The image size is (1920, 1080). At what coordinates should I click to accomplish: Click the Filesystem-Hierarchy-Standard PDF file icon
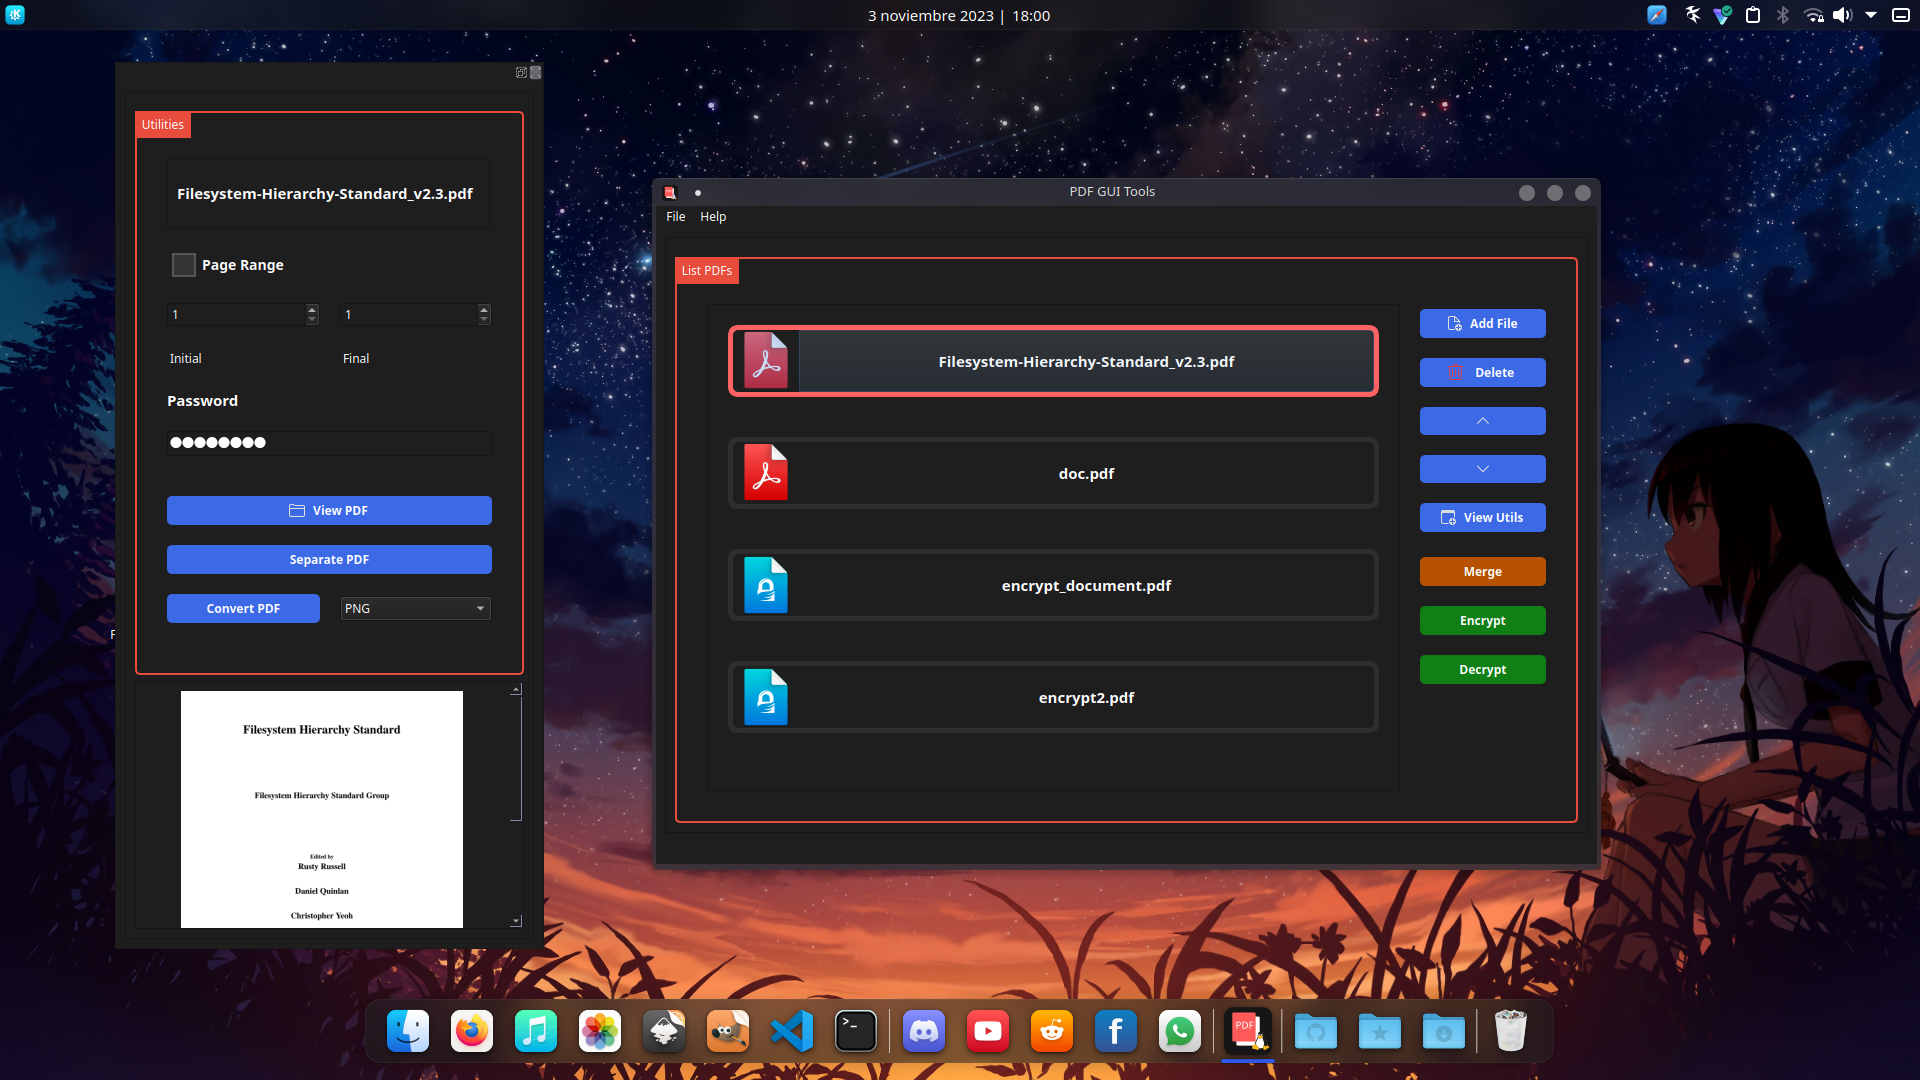click(766, 361)
